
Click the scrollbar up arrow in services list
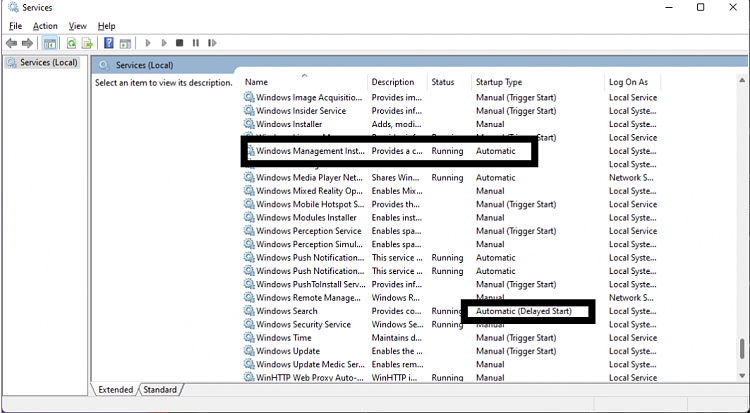(742, 80)
